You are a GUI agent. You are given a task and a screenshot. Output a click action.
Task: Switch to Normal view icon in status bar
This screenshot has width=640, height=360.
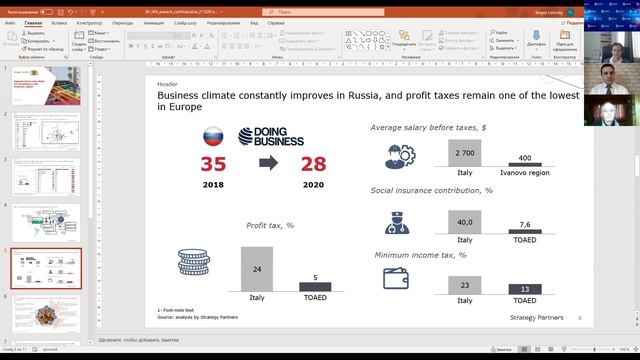pos(524,349)
